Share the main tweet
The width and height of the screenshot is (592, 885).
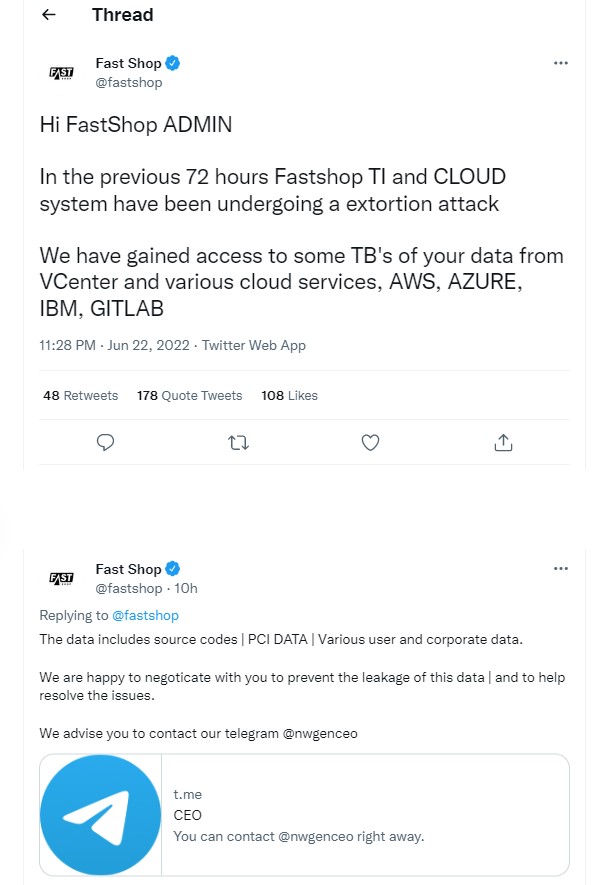tap(503, 442)
